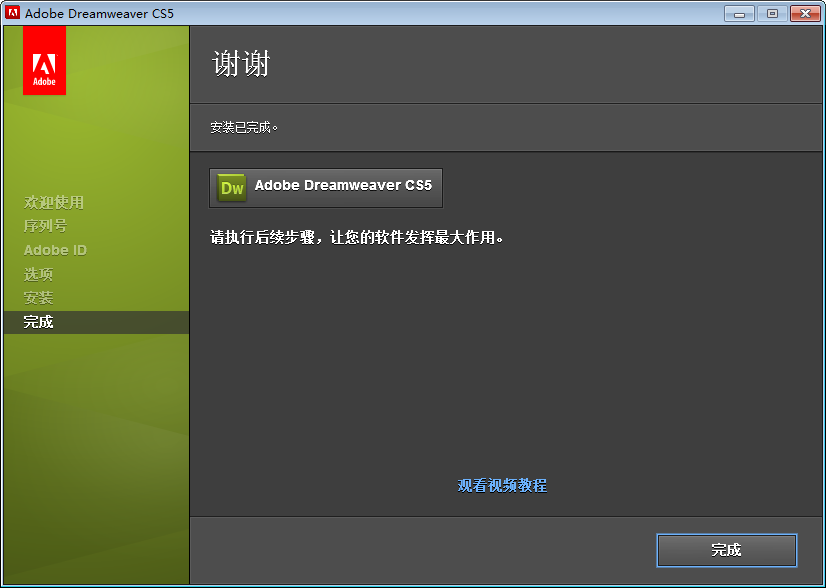Click the Adobe Dreamweaver CS5 window title text
This screenshot has height=588, width=826.
click(99, 13)
